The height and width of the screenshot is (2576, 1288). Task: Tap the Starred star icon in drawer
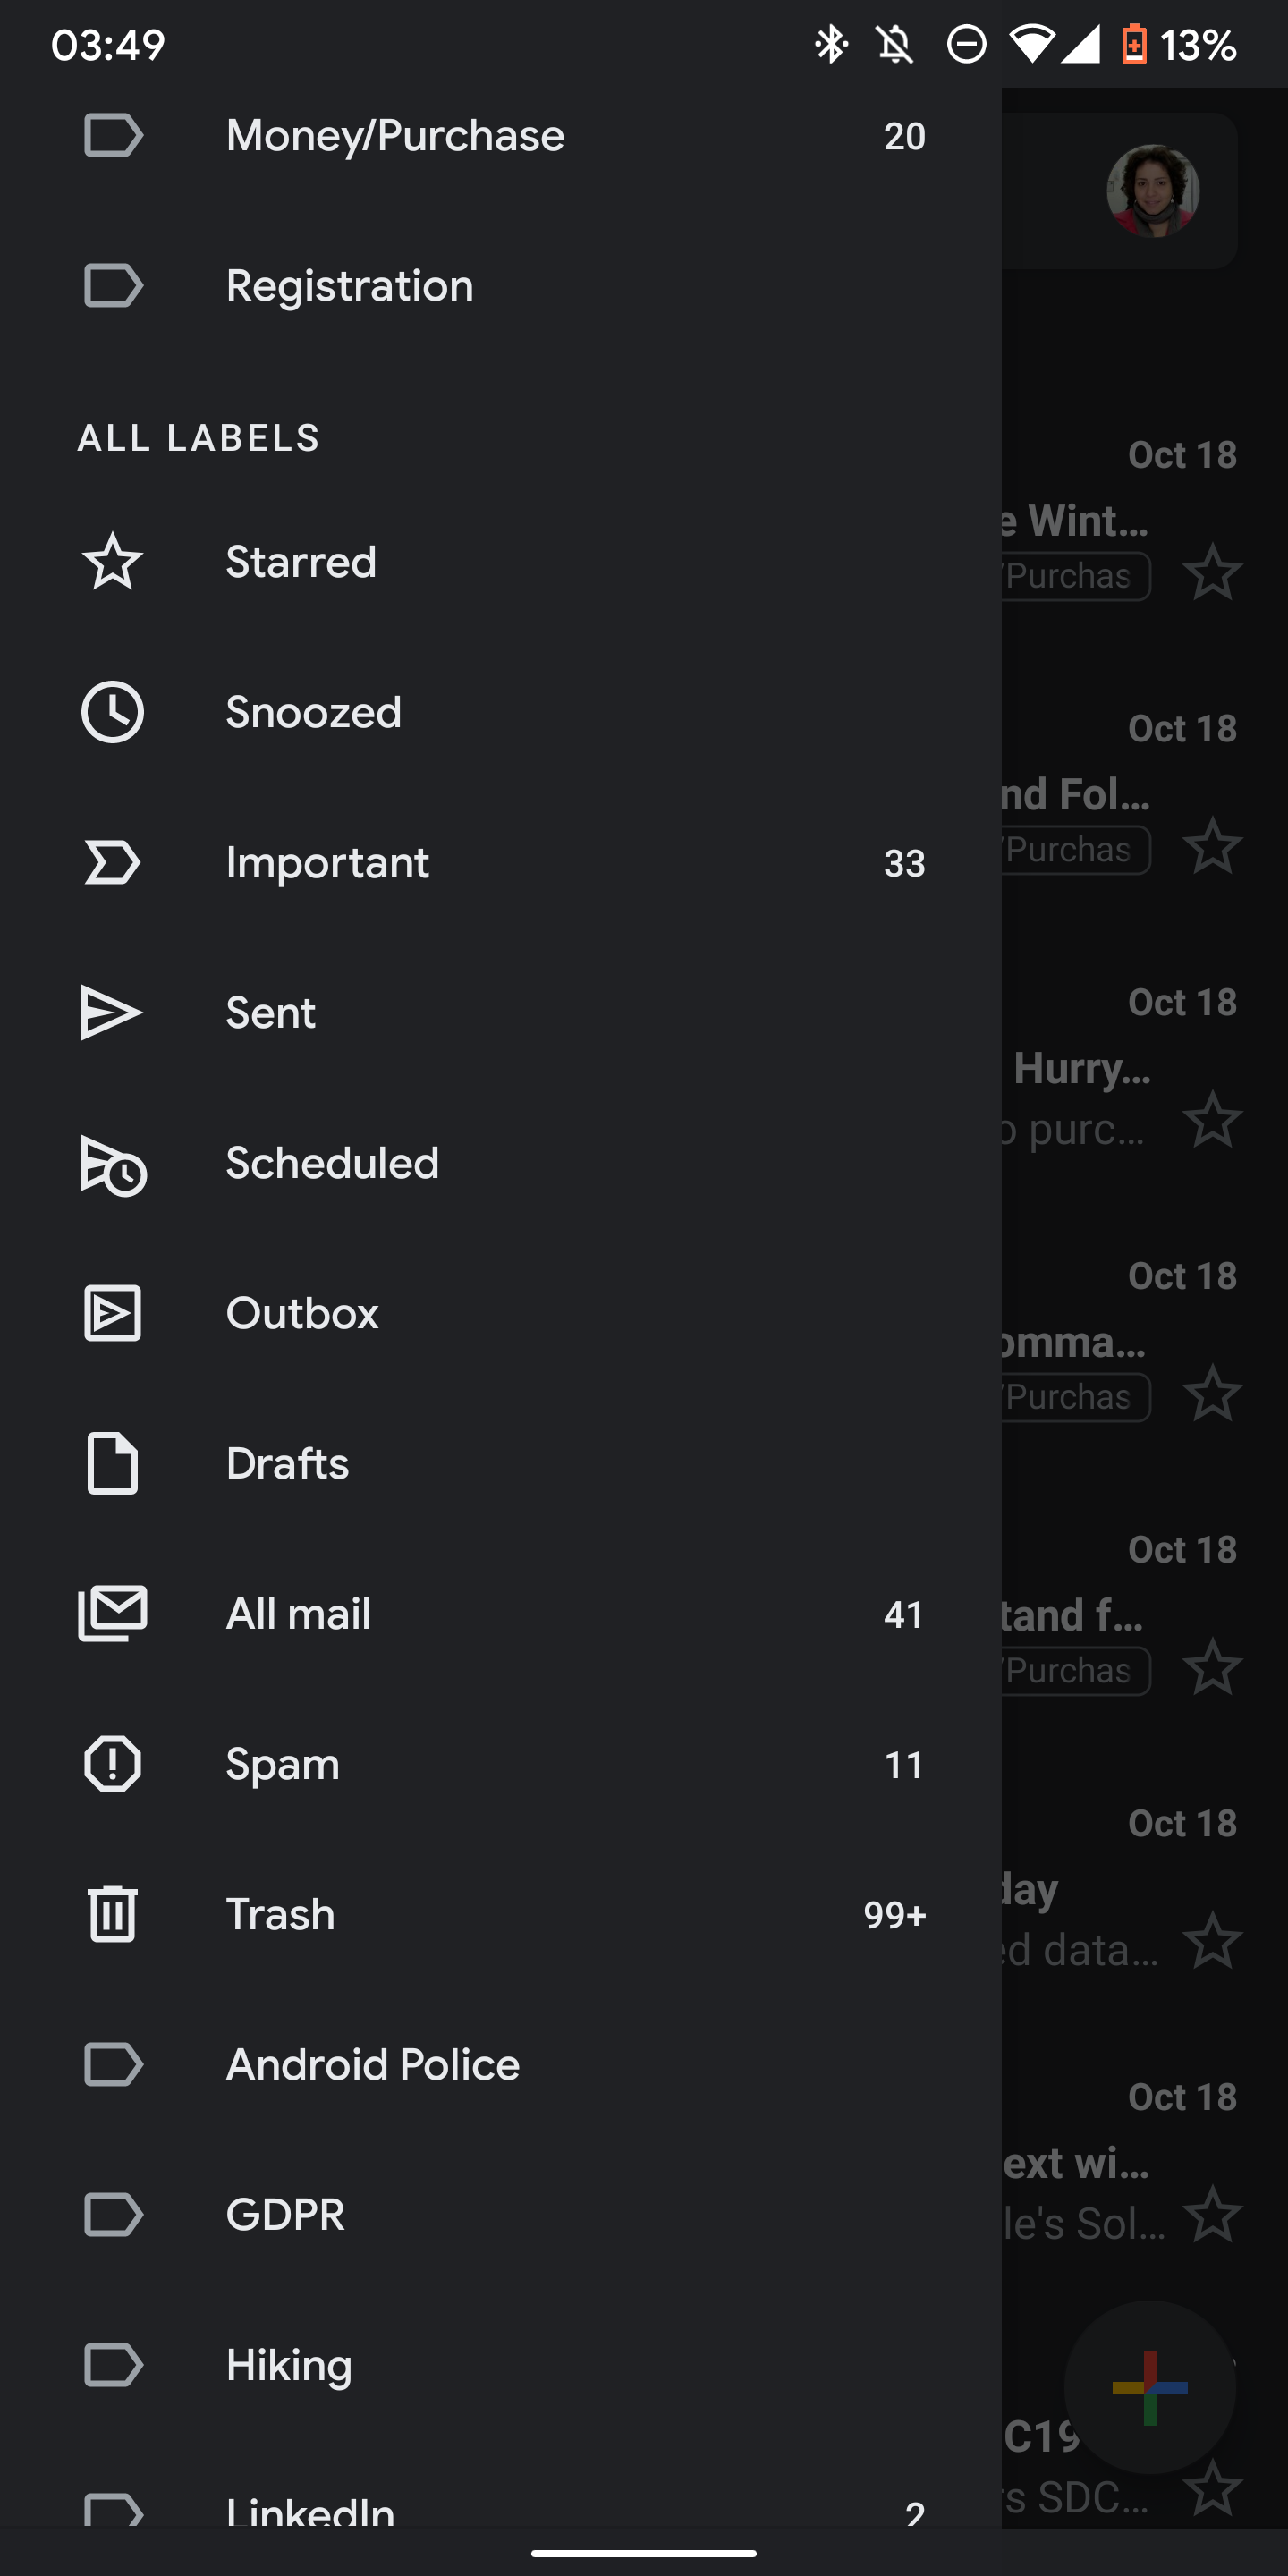(112, 562)
